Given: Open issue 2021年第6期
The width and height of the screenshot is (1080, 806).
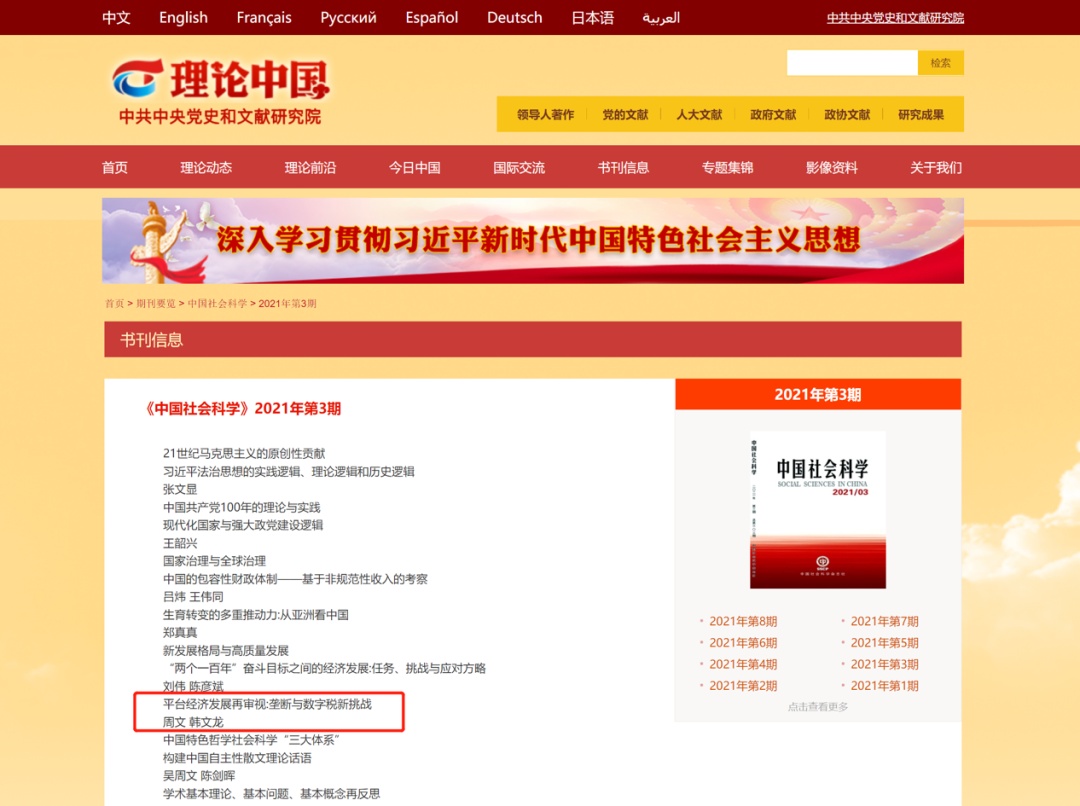Looking at the screenshot, I should coord(743,643).
